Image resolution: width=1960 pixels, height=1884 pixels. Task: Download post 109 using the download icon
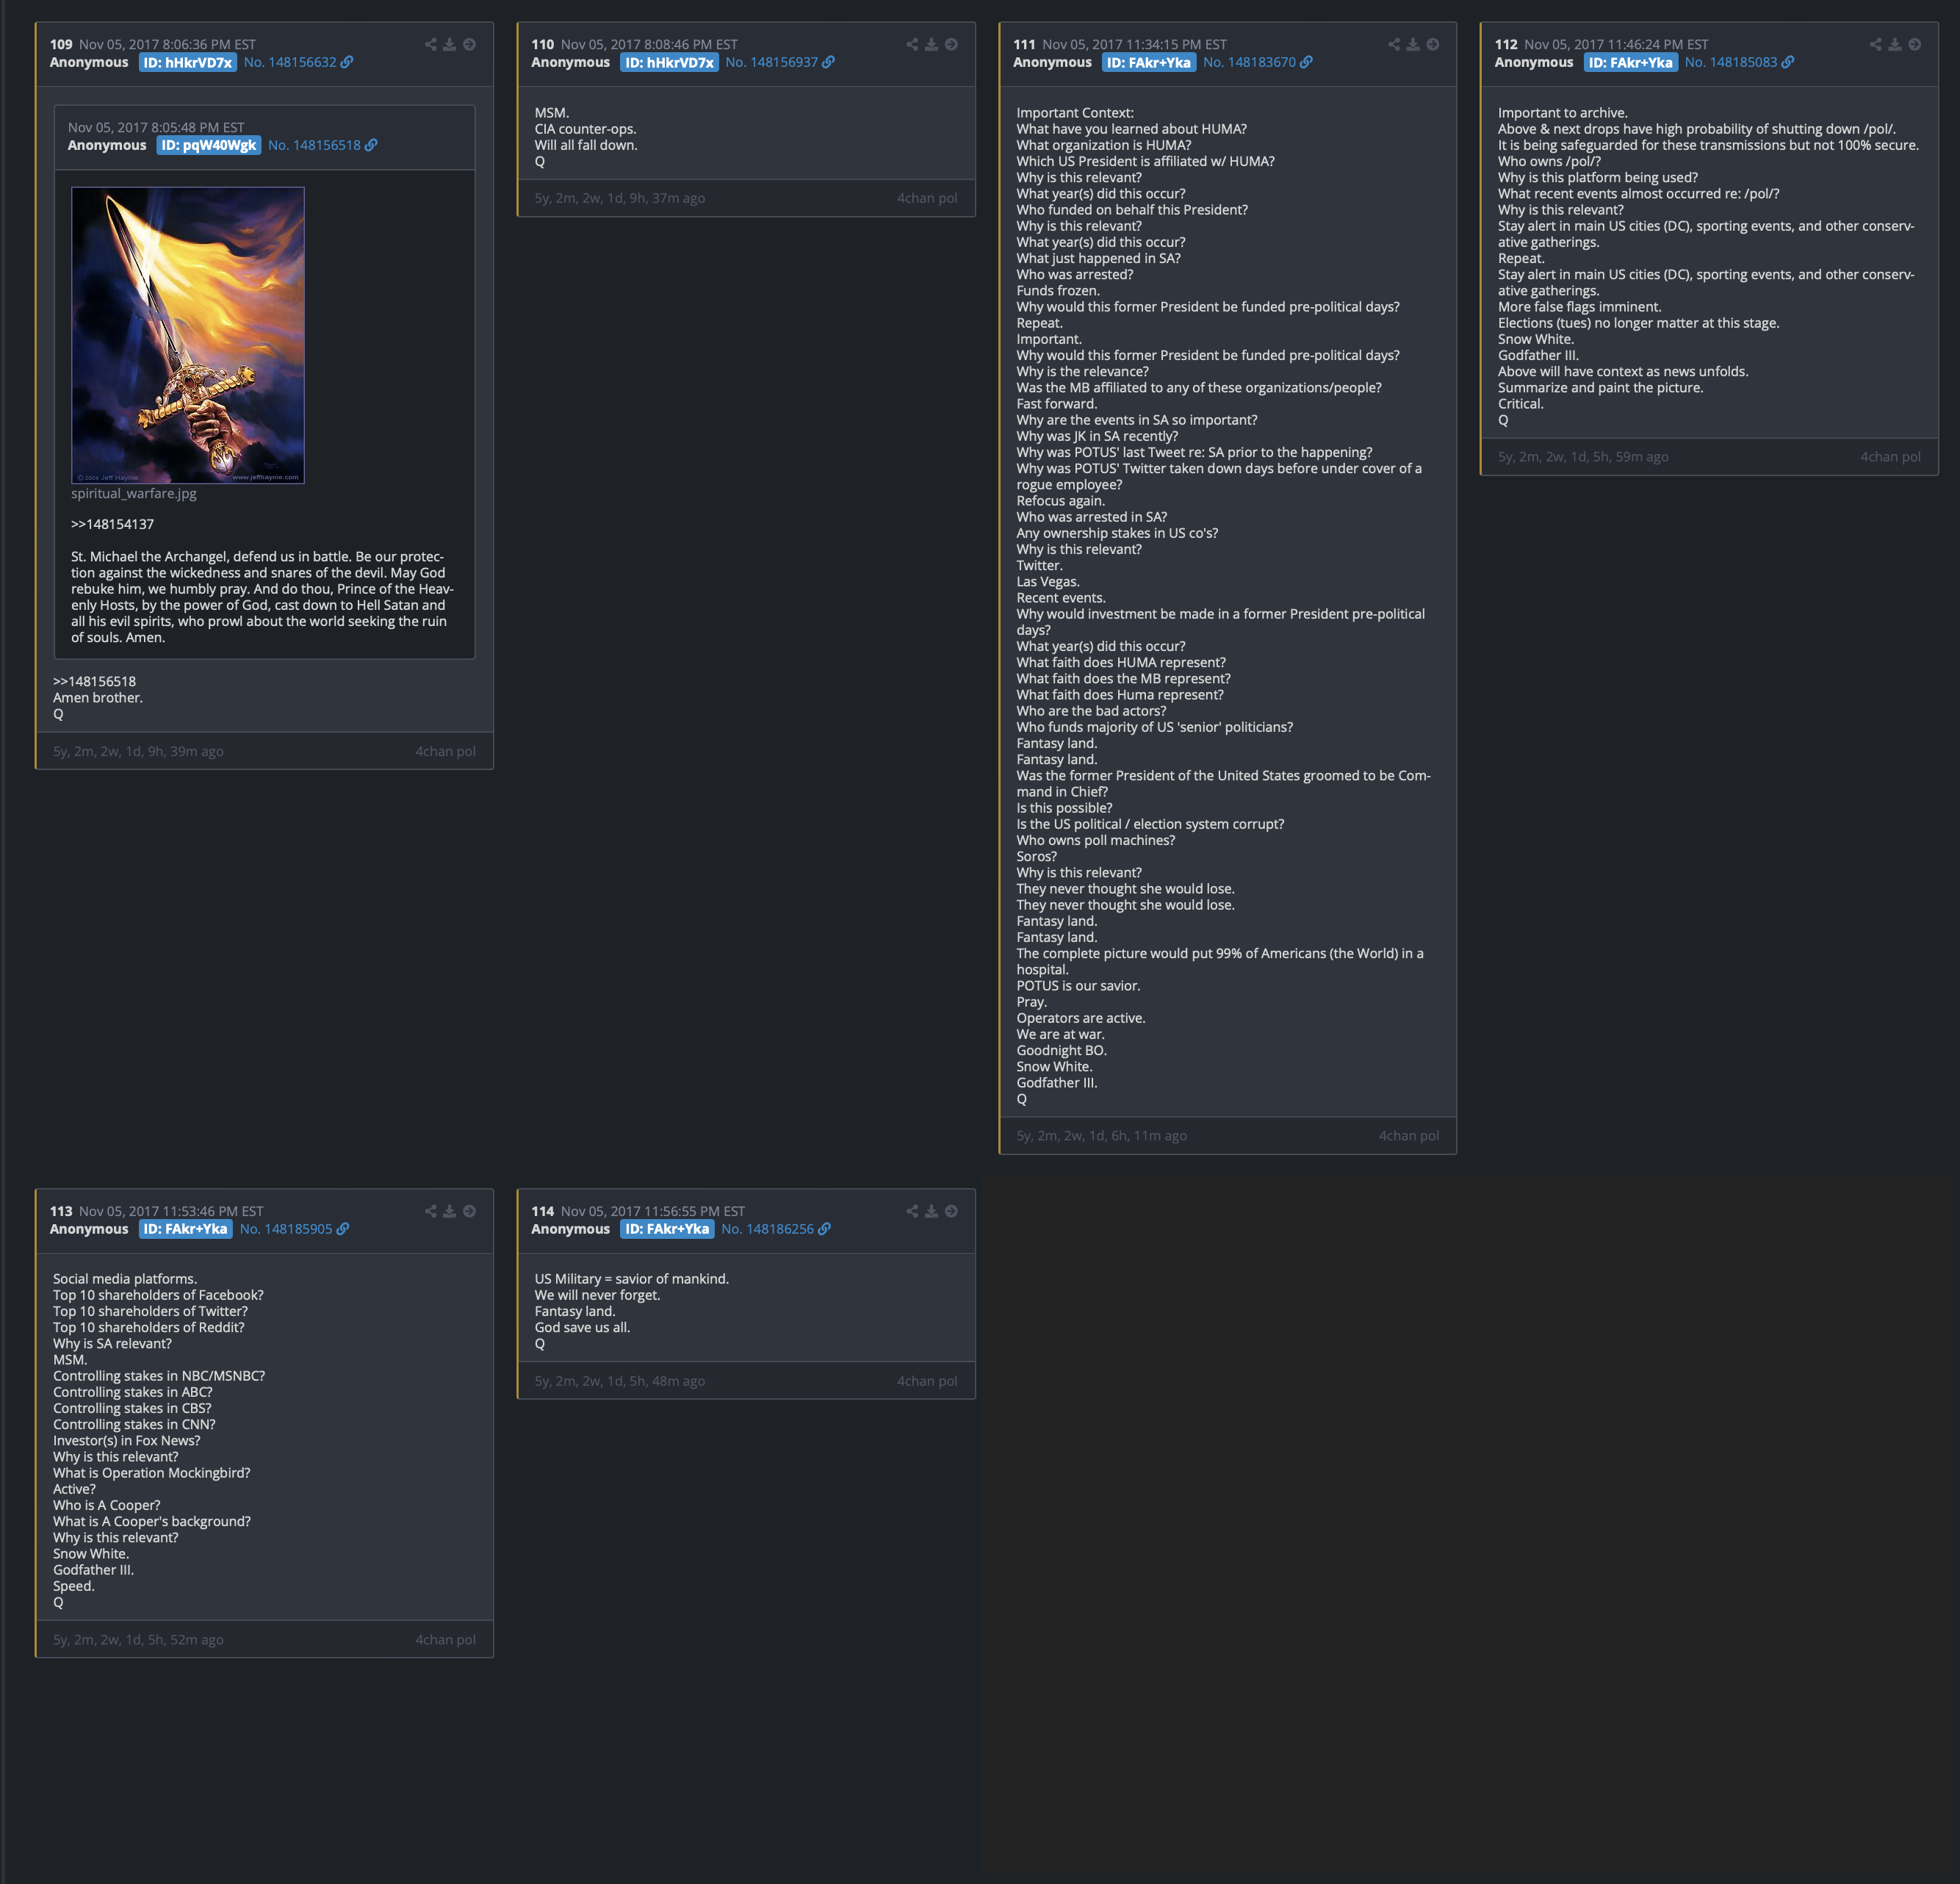point(450,45)
